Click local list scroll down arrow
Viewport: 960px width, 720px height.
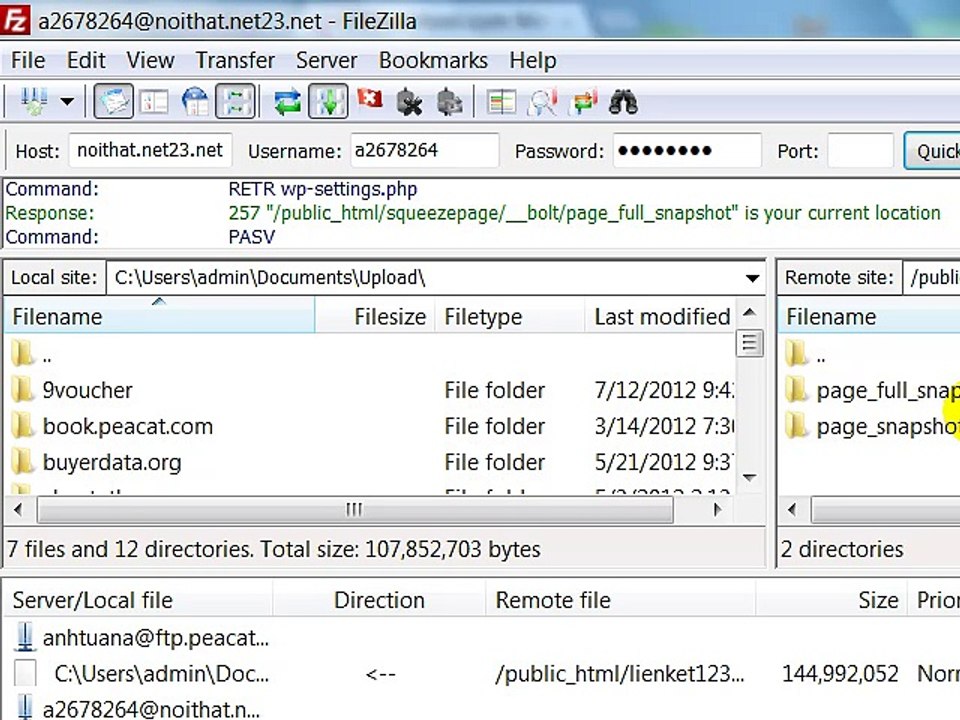749,477
